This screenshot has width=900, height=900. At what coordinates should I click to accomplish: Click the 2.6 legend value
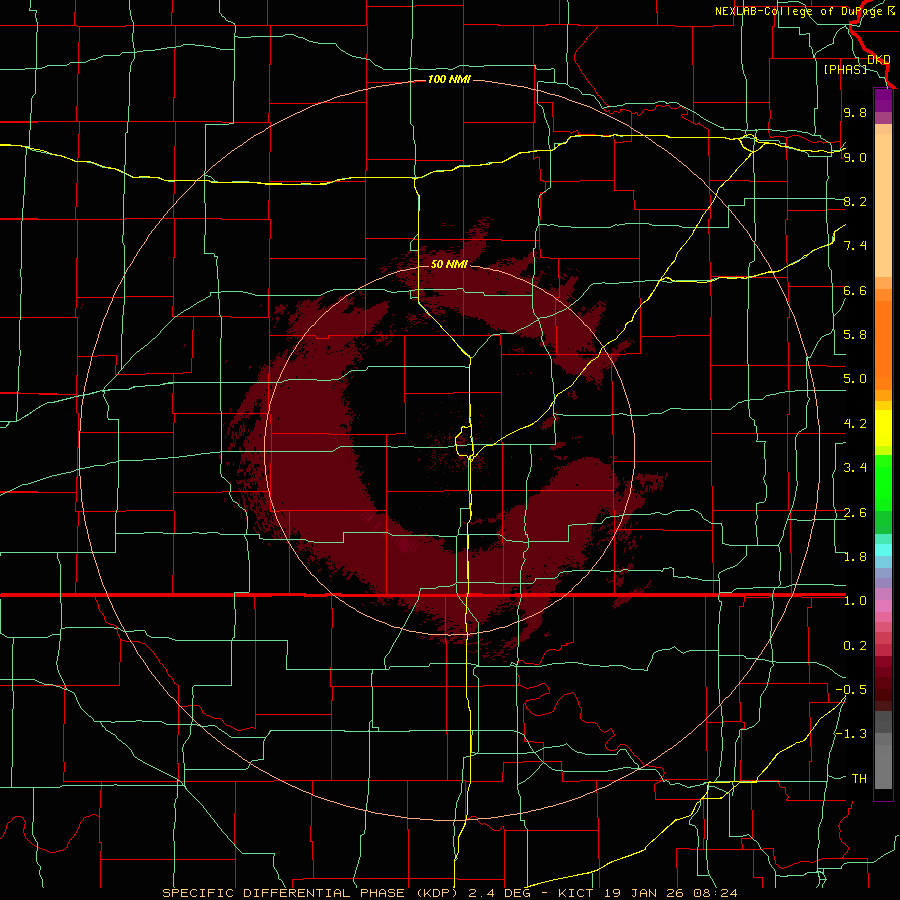tap(855, 513)
